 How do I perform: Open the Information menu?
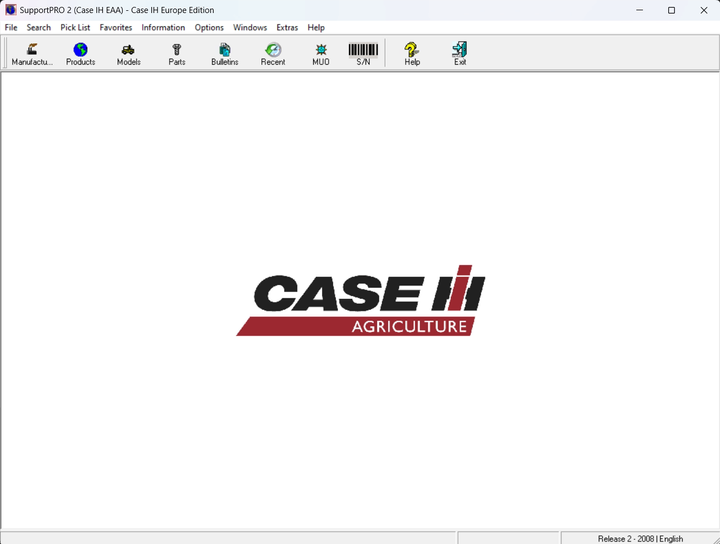[163, 28]
